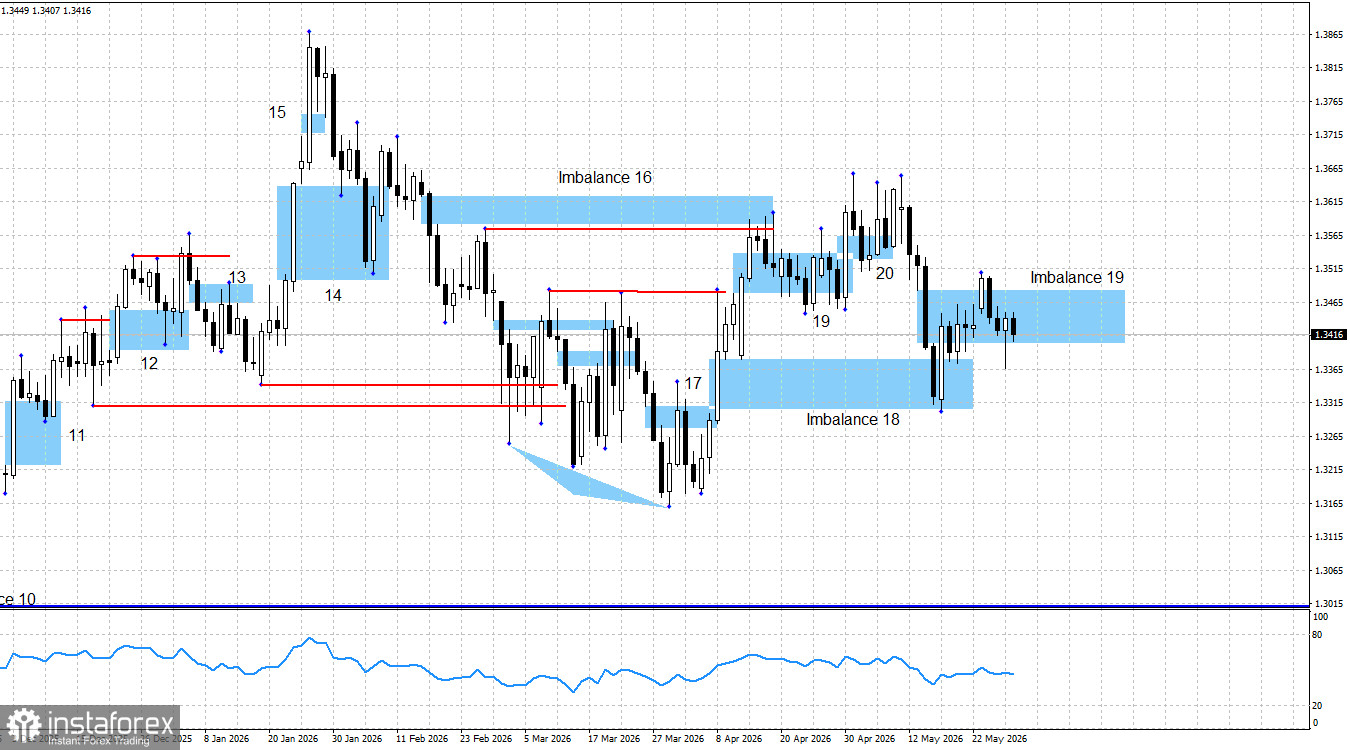1350x750 pixels.
Task: Select the Imbalance 18 text label
Action: coord(853,420)
